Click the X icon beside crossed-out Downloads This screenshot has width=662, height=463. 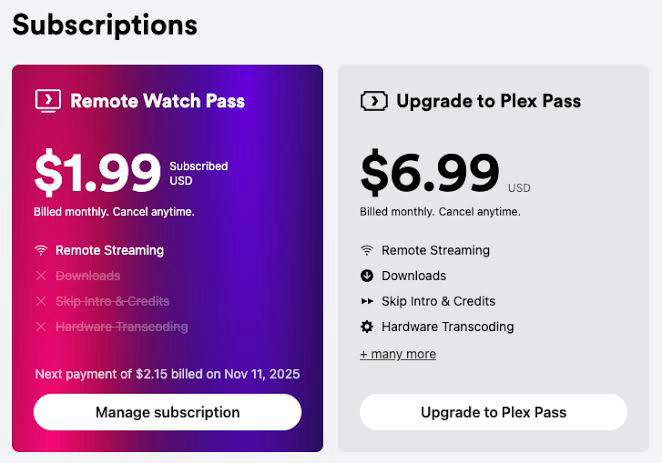[41, 276]
